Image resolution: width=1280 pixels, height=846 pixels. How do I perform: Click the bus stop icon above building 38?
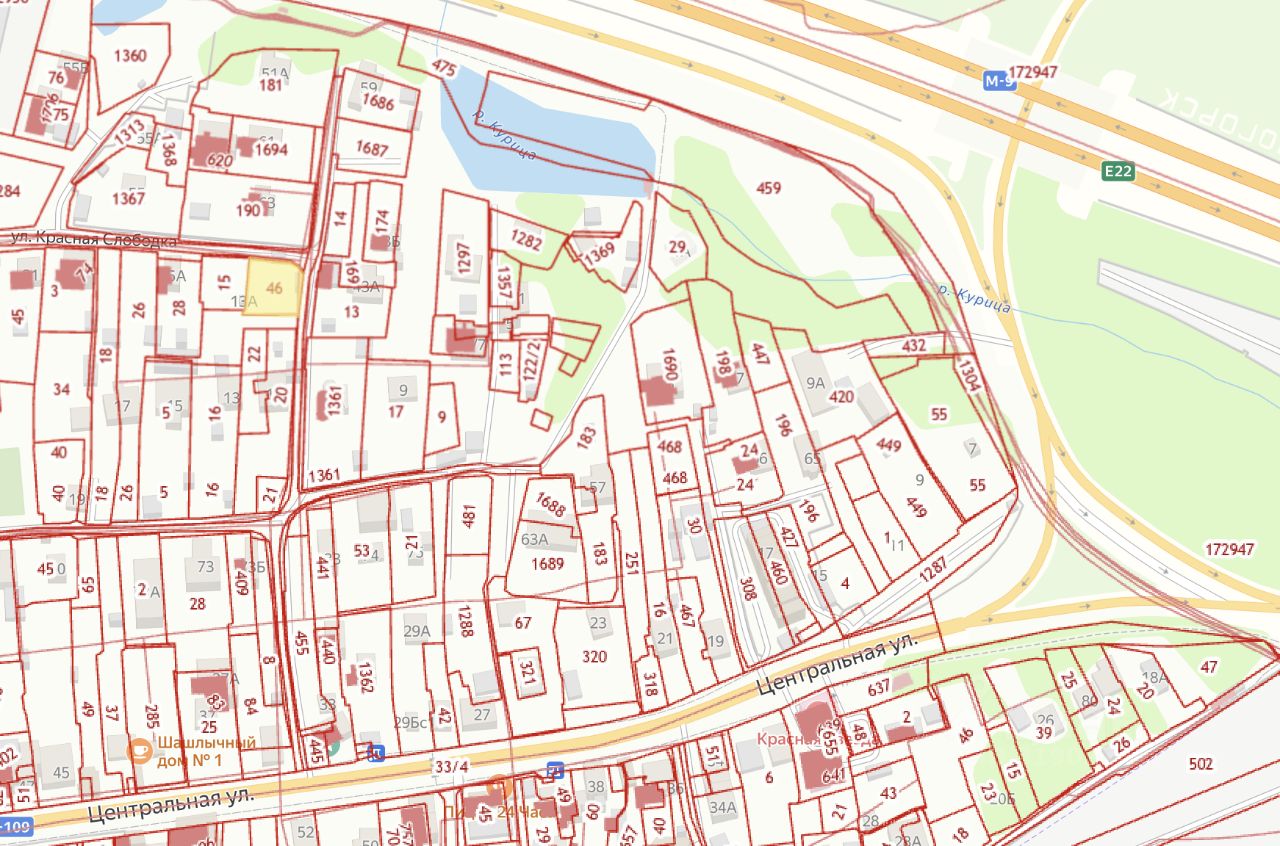point(555,770)
